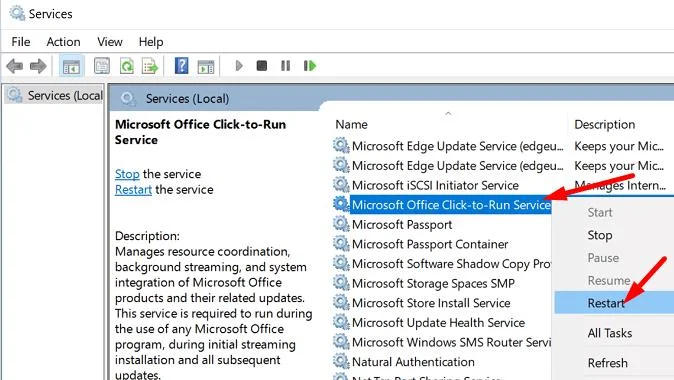Select Microsoft Store Install Service row
Screen dimensions: 674x380
point(431,303)
